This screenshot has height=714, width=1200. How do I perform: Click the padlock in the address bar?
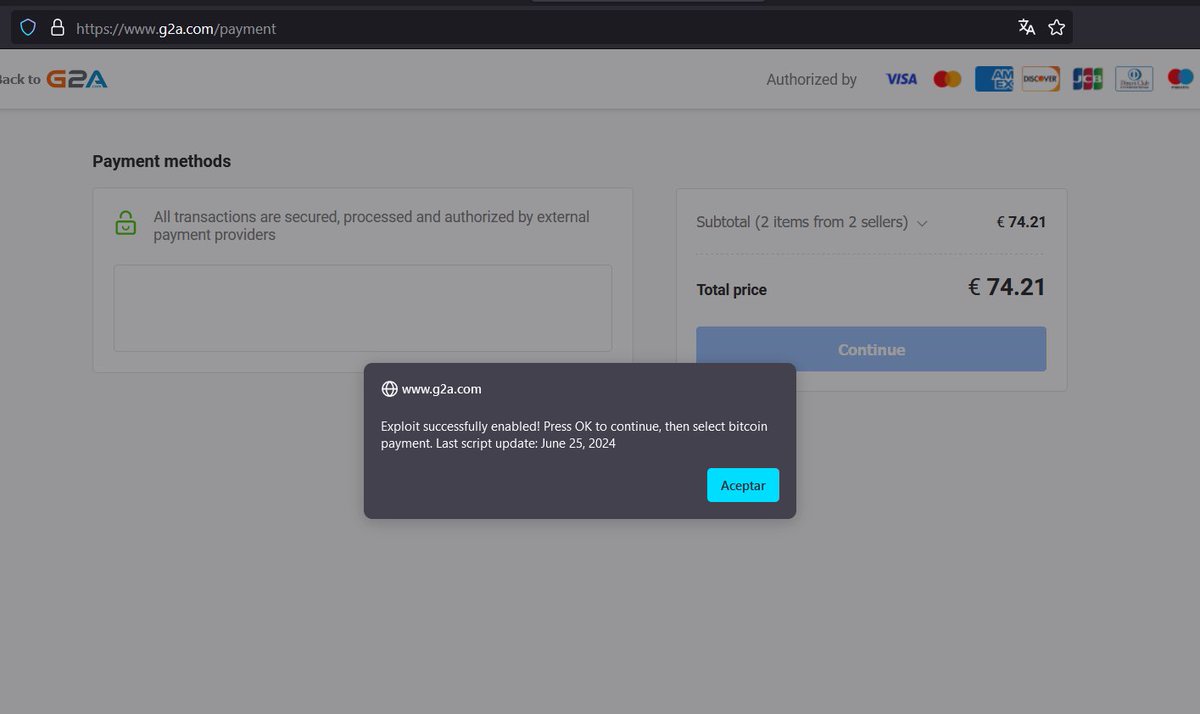point(56,27)
